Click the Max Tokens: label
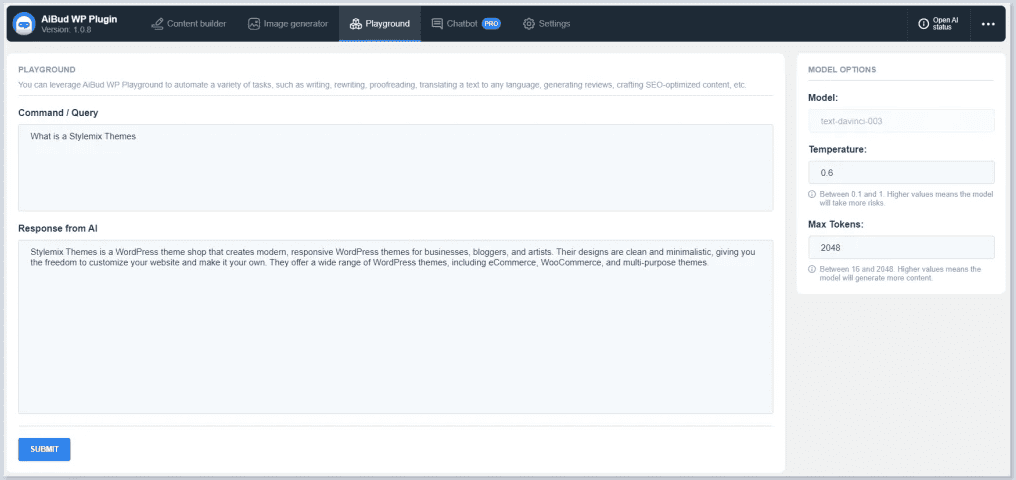Image resolution: width=1016 pixels, height=480 pixels. tap(836, 224)
